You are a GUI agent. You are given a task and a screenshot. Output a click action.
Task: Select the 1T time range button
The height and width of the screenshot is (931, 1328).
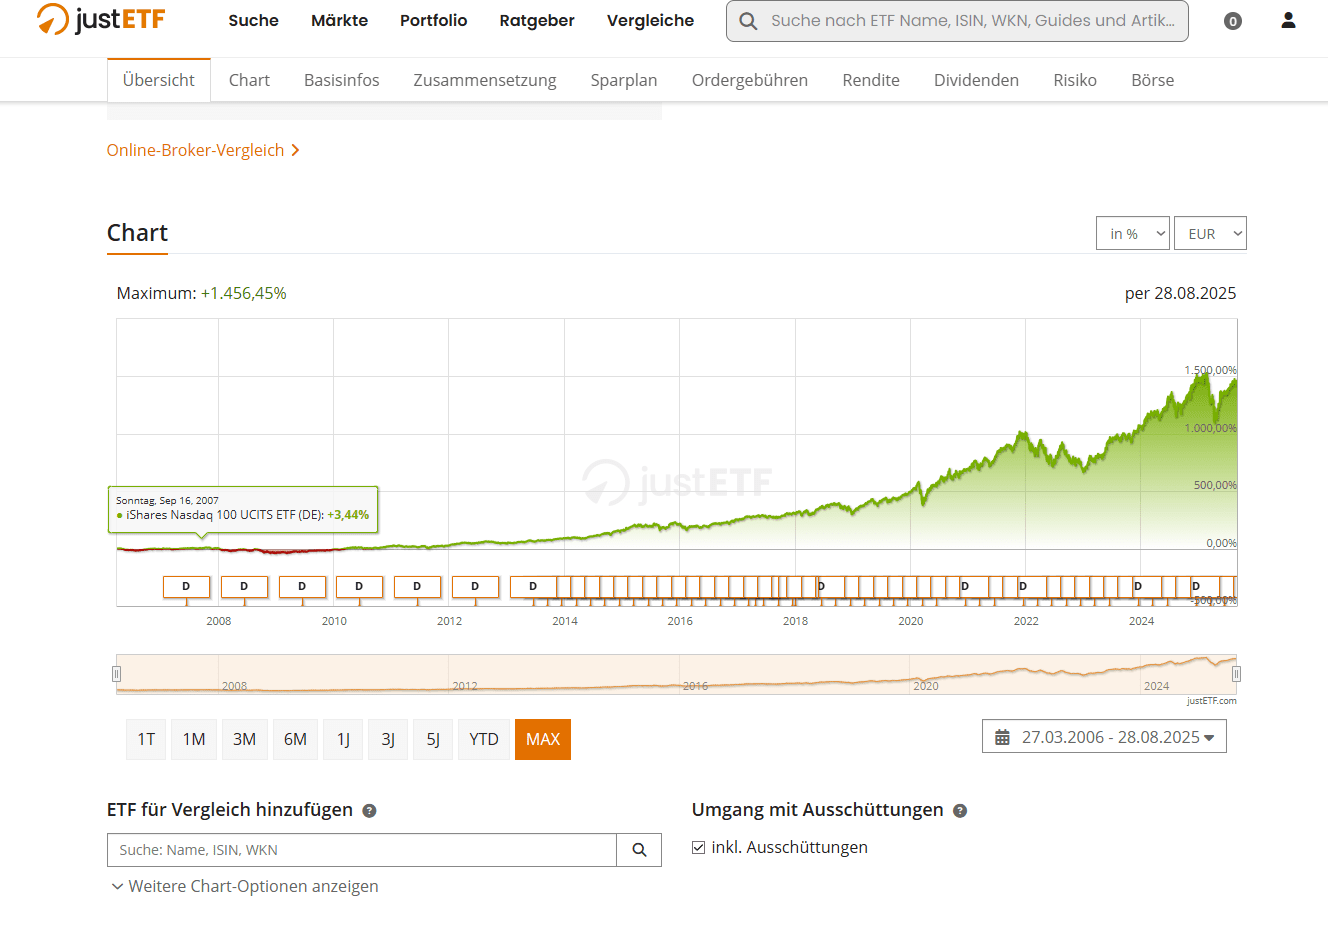click(x=146, y=739)
